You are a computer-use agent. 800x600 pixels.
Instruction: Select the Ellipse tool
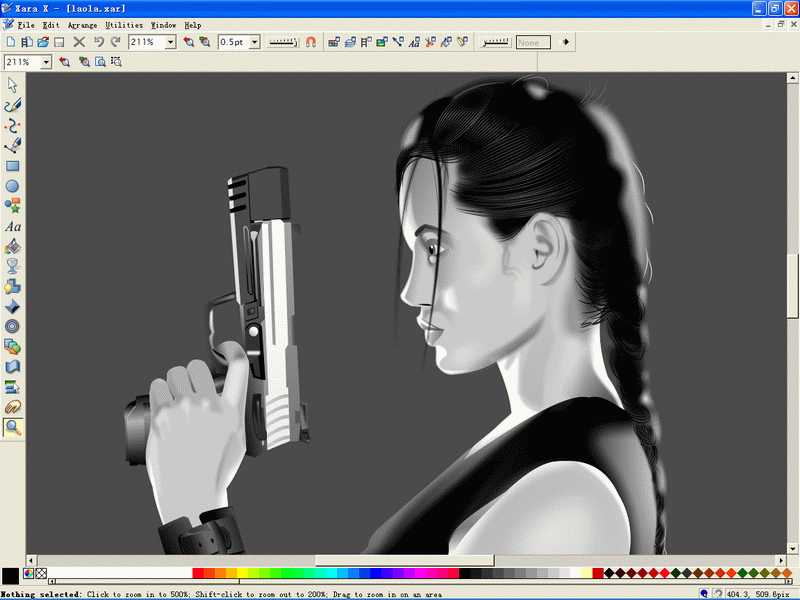coord(12,186)
